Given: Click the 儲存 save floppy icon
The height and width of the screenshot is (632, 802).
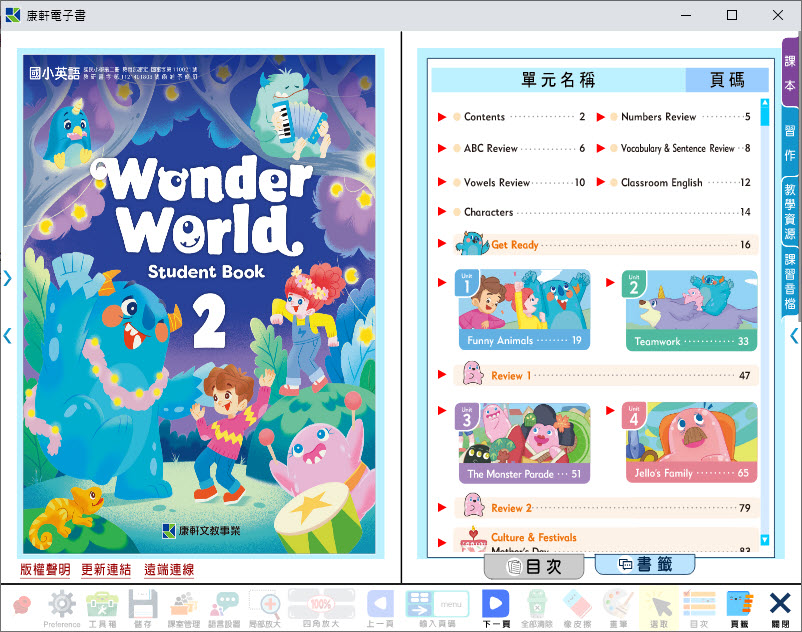Looking at the screenshot, I should click(143, 607).
